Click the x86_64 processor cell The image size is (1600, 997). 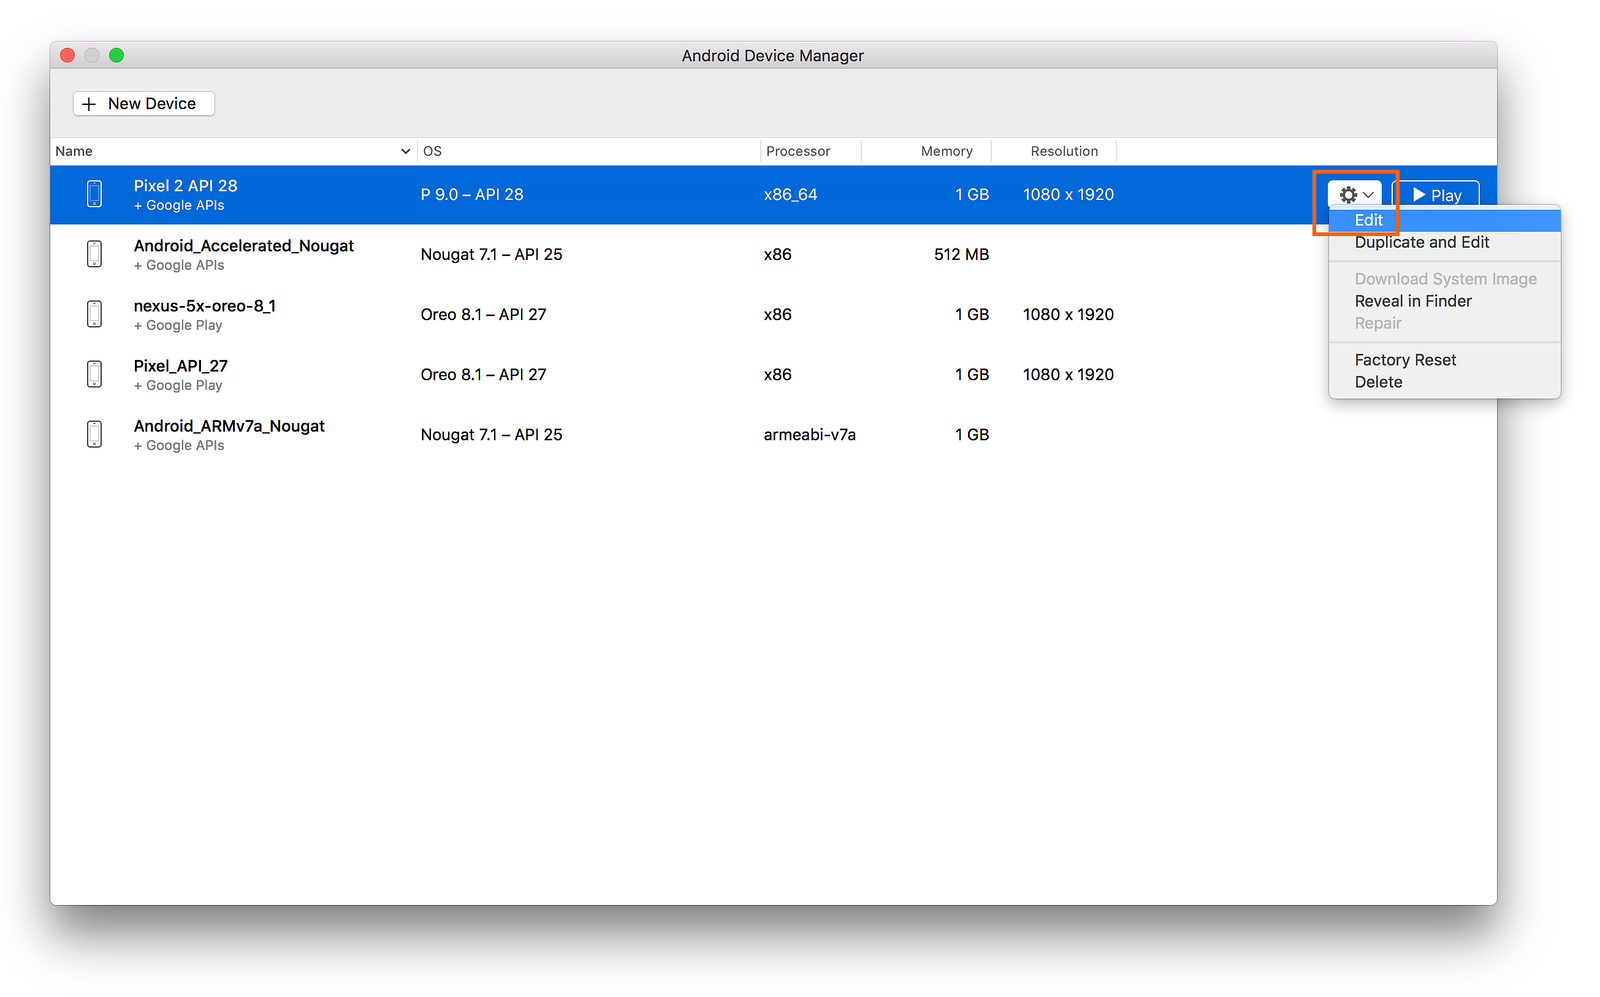[790, 195]
